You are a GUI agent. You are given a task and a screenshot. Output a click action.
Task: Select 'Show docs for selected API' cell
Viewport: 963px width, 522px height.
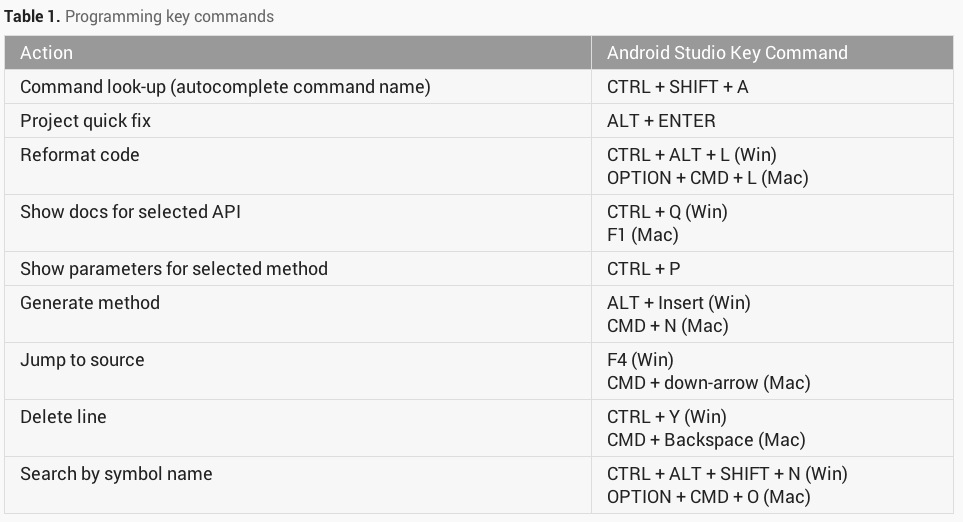click(x=130, y=212)
